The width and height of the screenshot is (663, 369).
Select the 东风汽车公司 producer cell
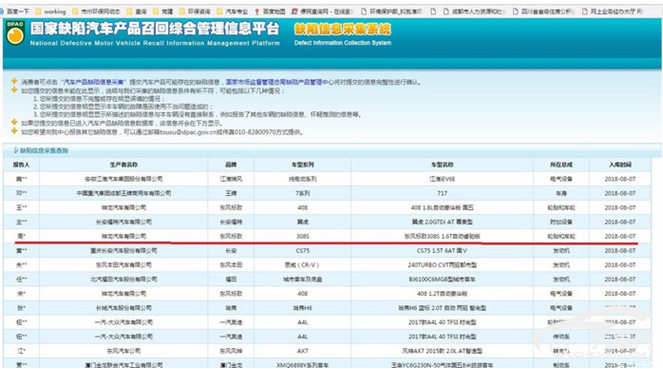(x=123, y=351)
